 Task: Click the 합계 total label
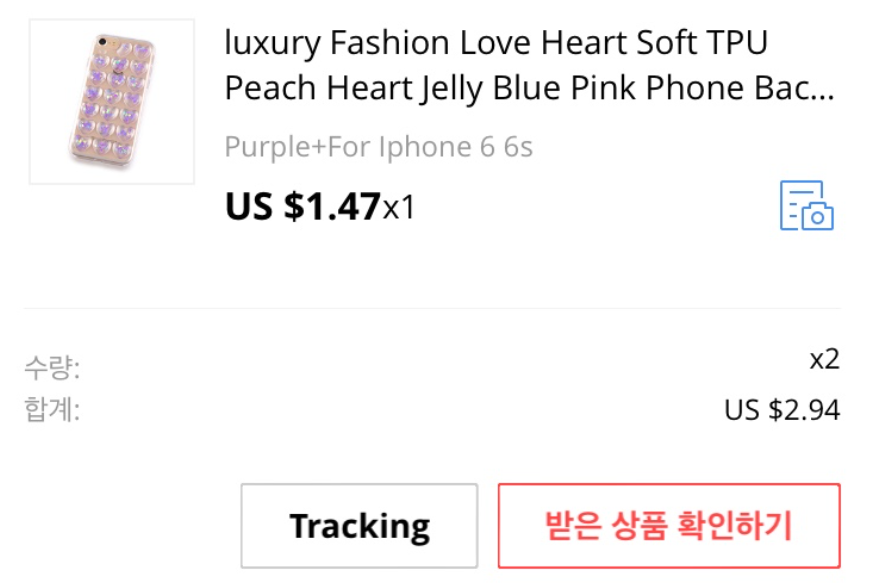pyautogui.click(x=51, y=409)
